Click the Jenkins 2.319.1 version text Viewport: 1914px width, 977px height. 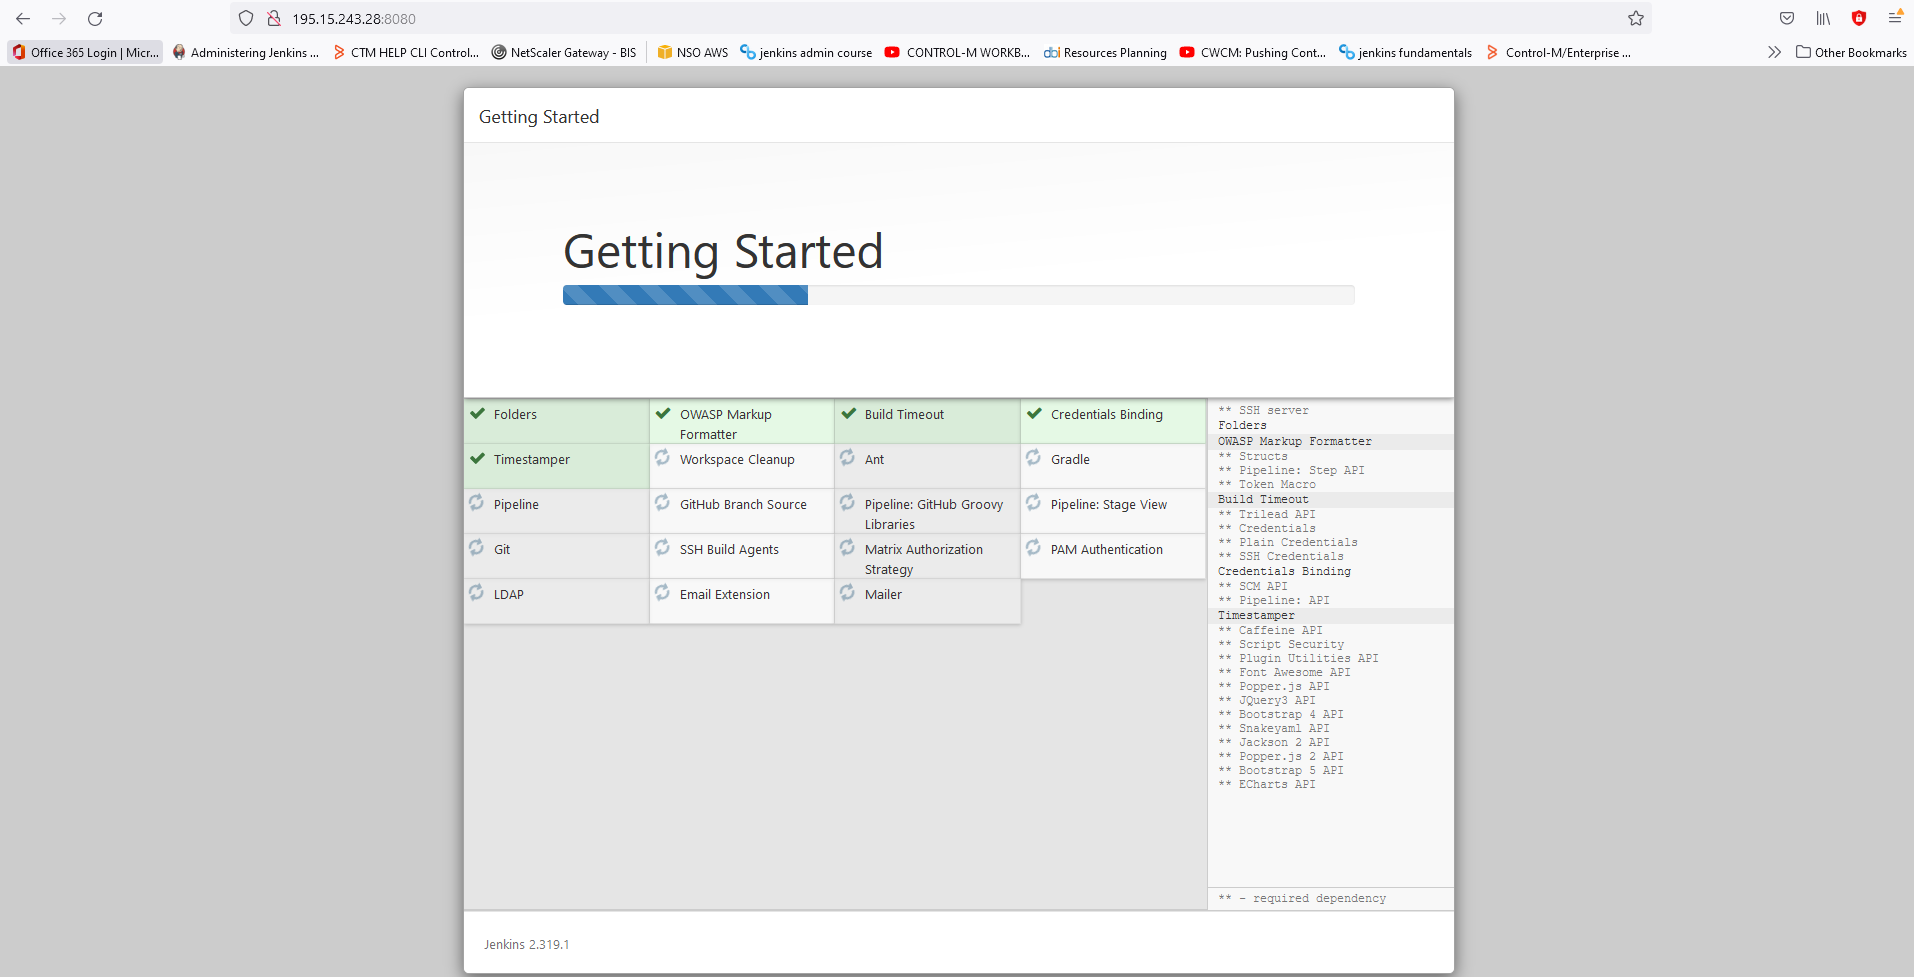pos(526,944)
